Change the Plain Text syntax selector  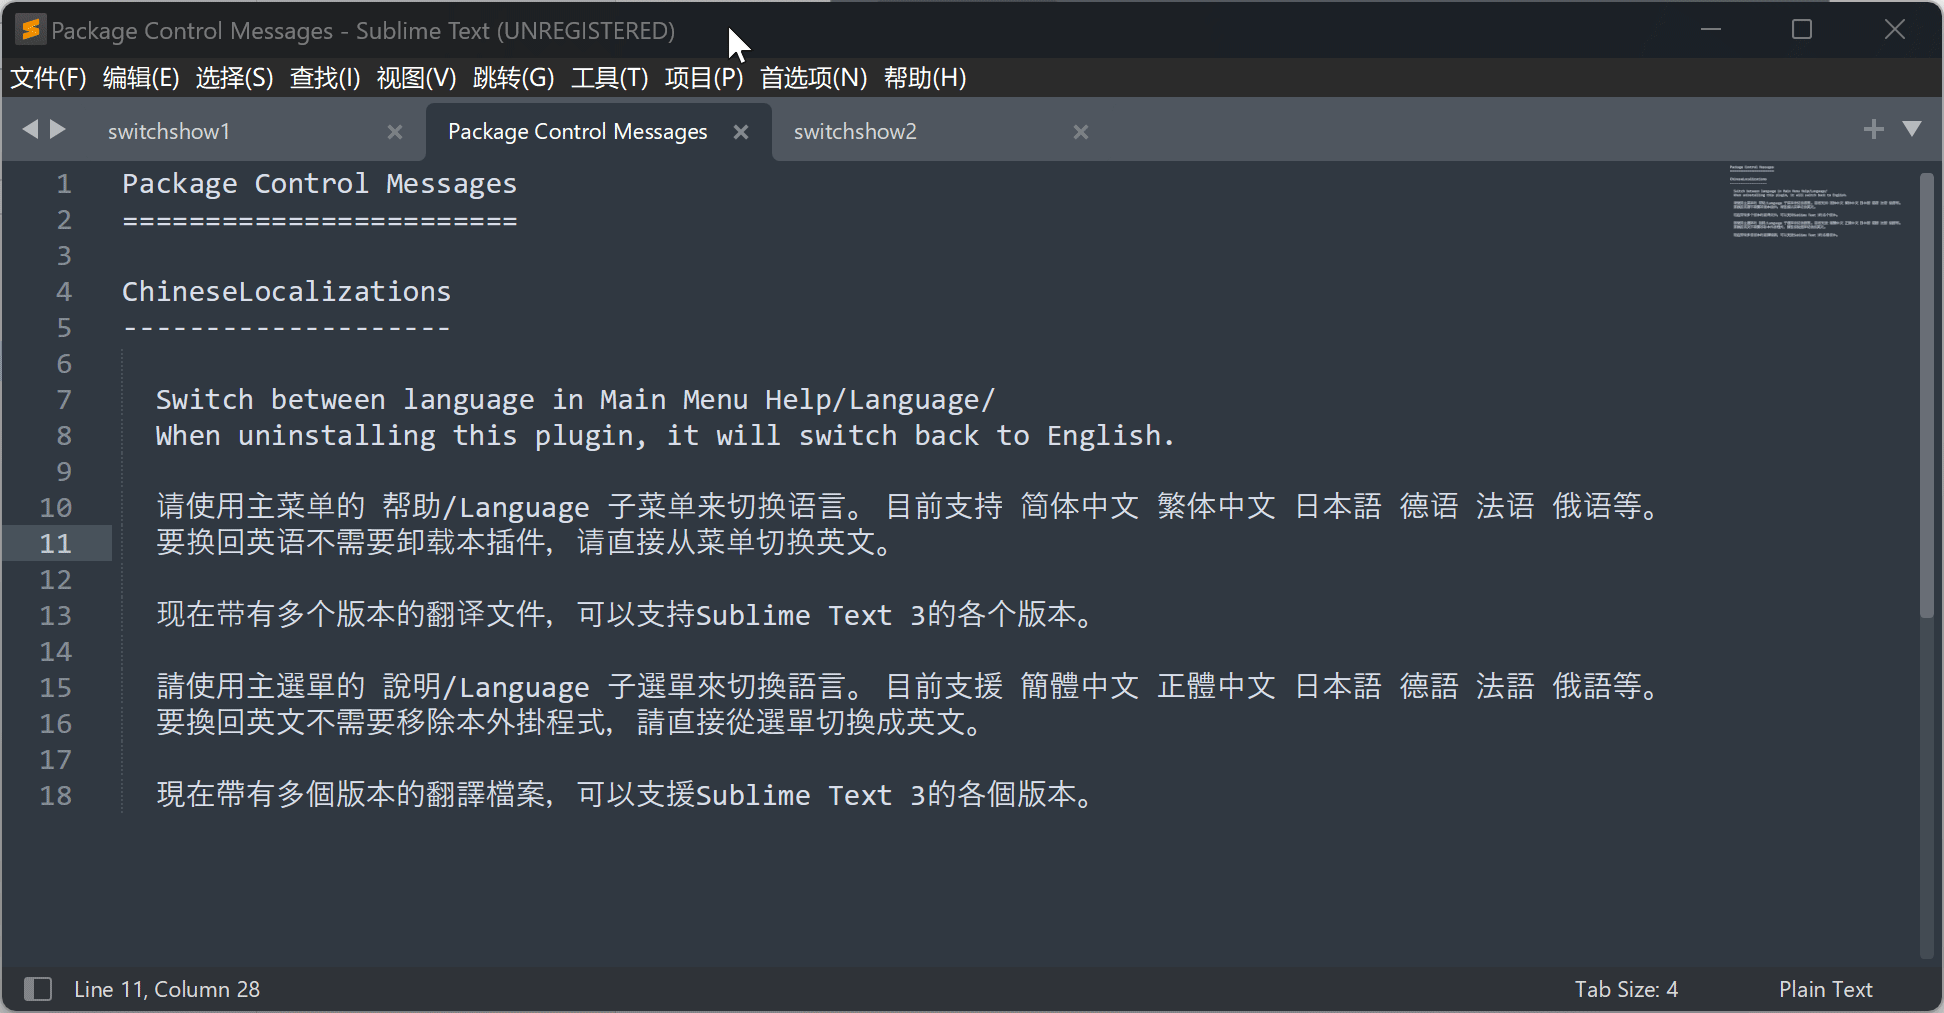(x=1825, y=989)
